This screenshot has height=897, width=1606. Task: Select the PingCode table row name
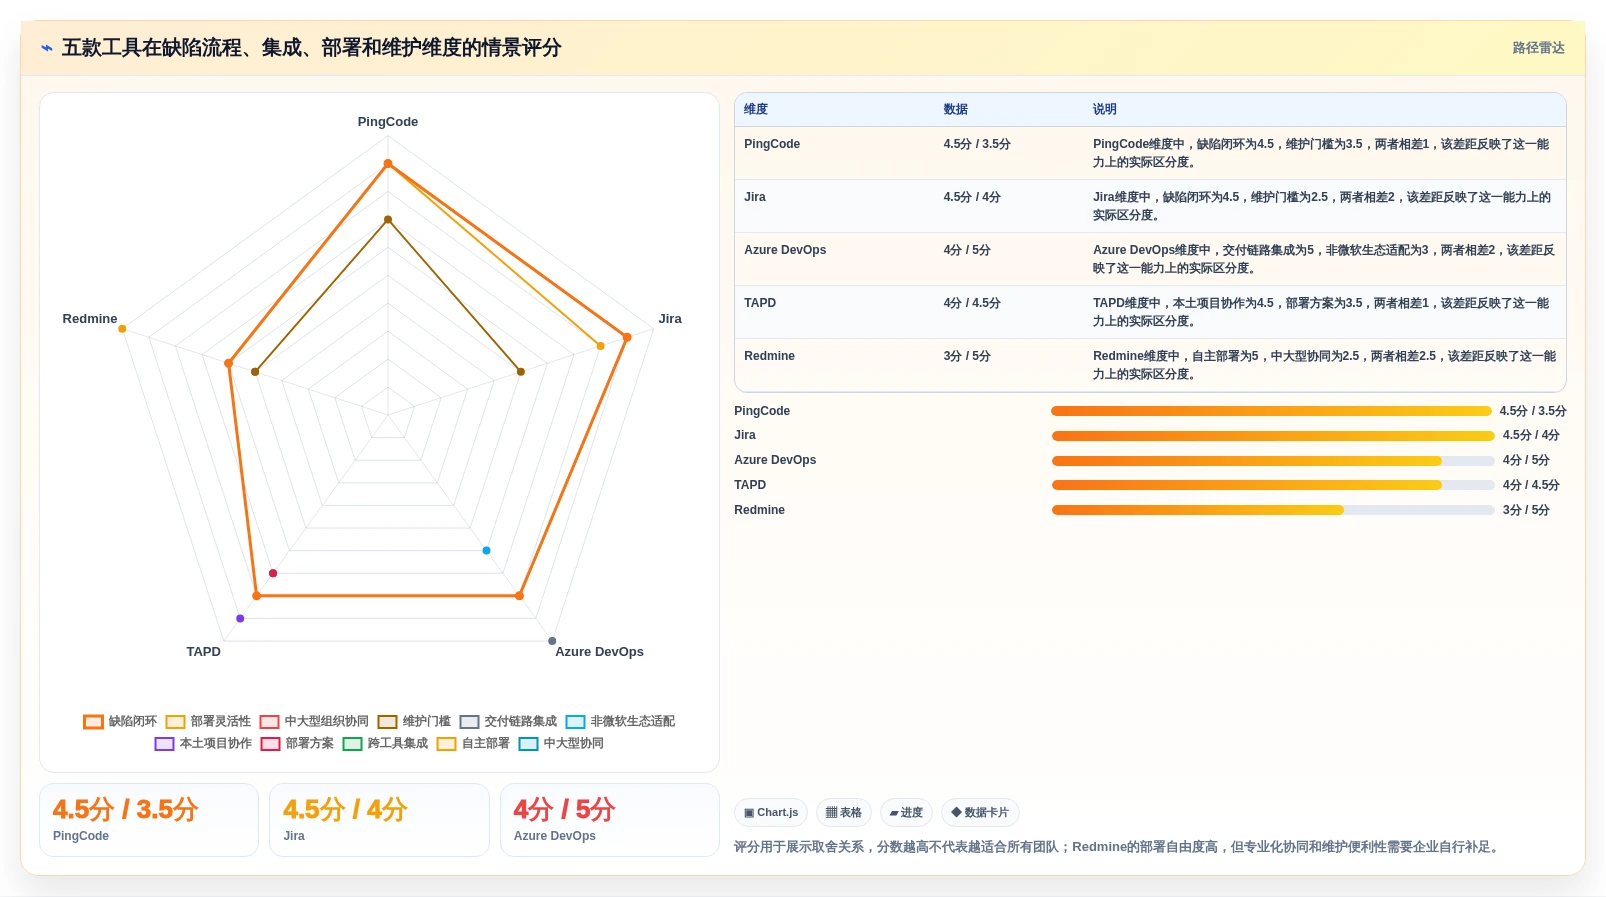tap(772, 144)
